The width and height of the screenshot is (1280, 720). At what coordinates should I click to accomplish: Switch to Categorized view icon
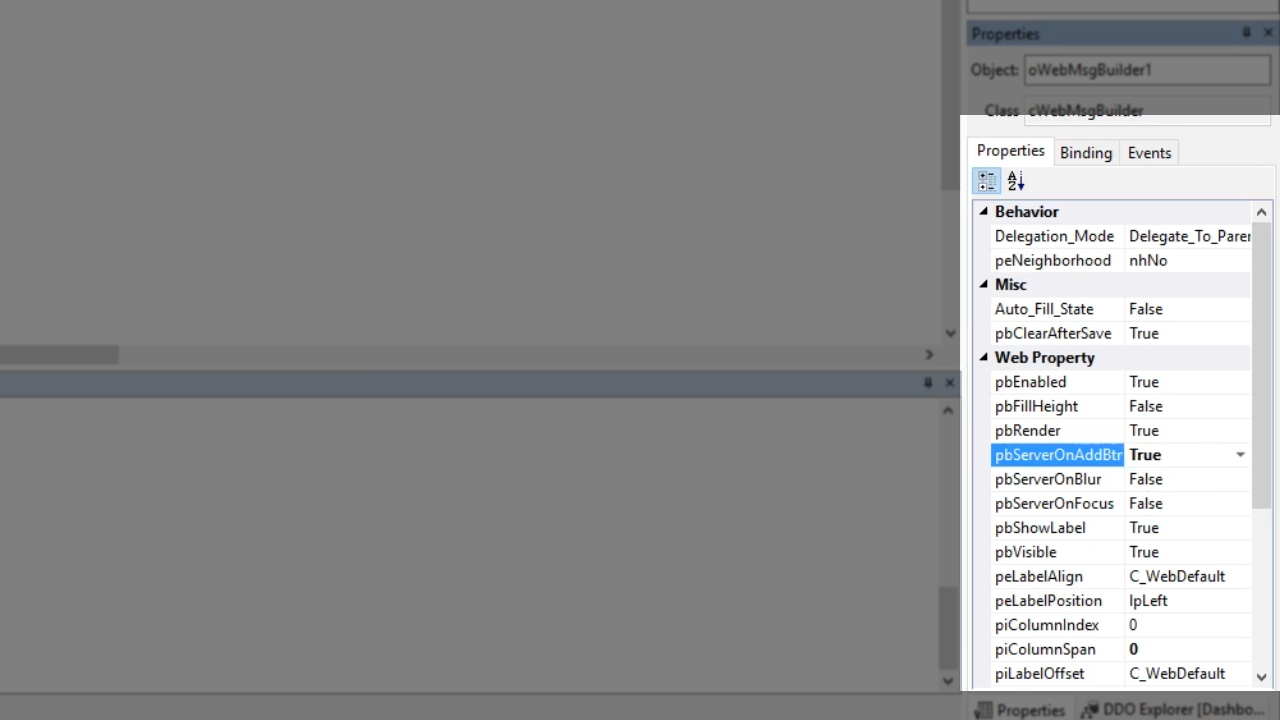[x=987, y=181]
